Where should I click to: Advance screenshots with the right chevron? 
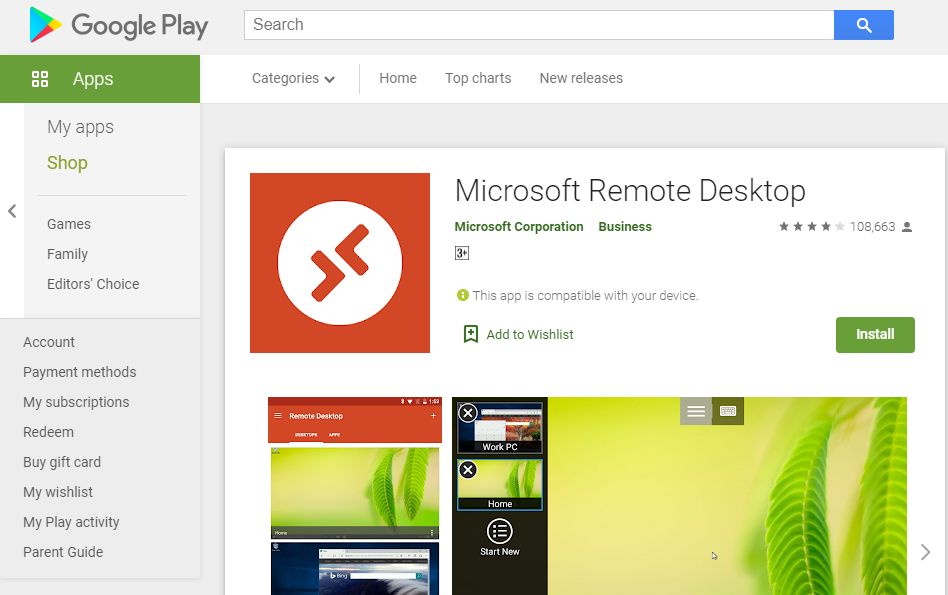[x=925, y=552]
